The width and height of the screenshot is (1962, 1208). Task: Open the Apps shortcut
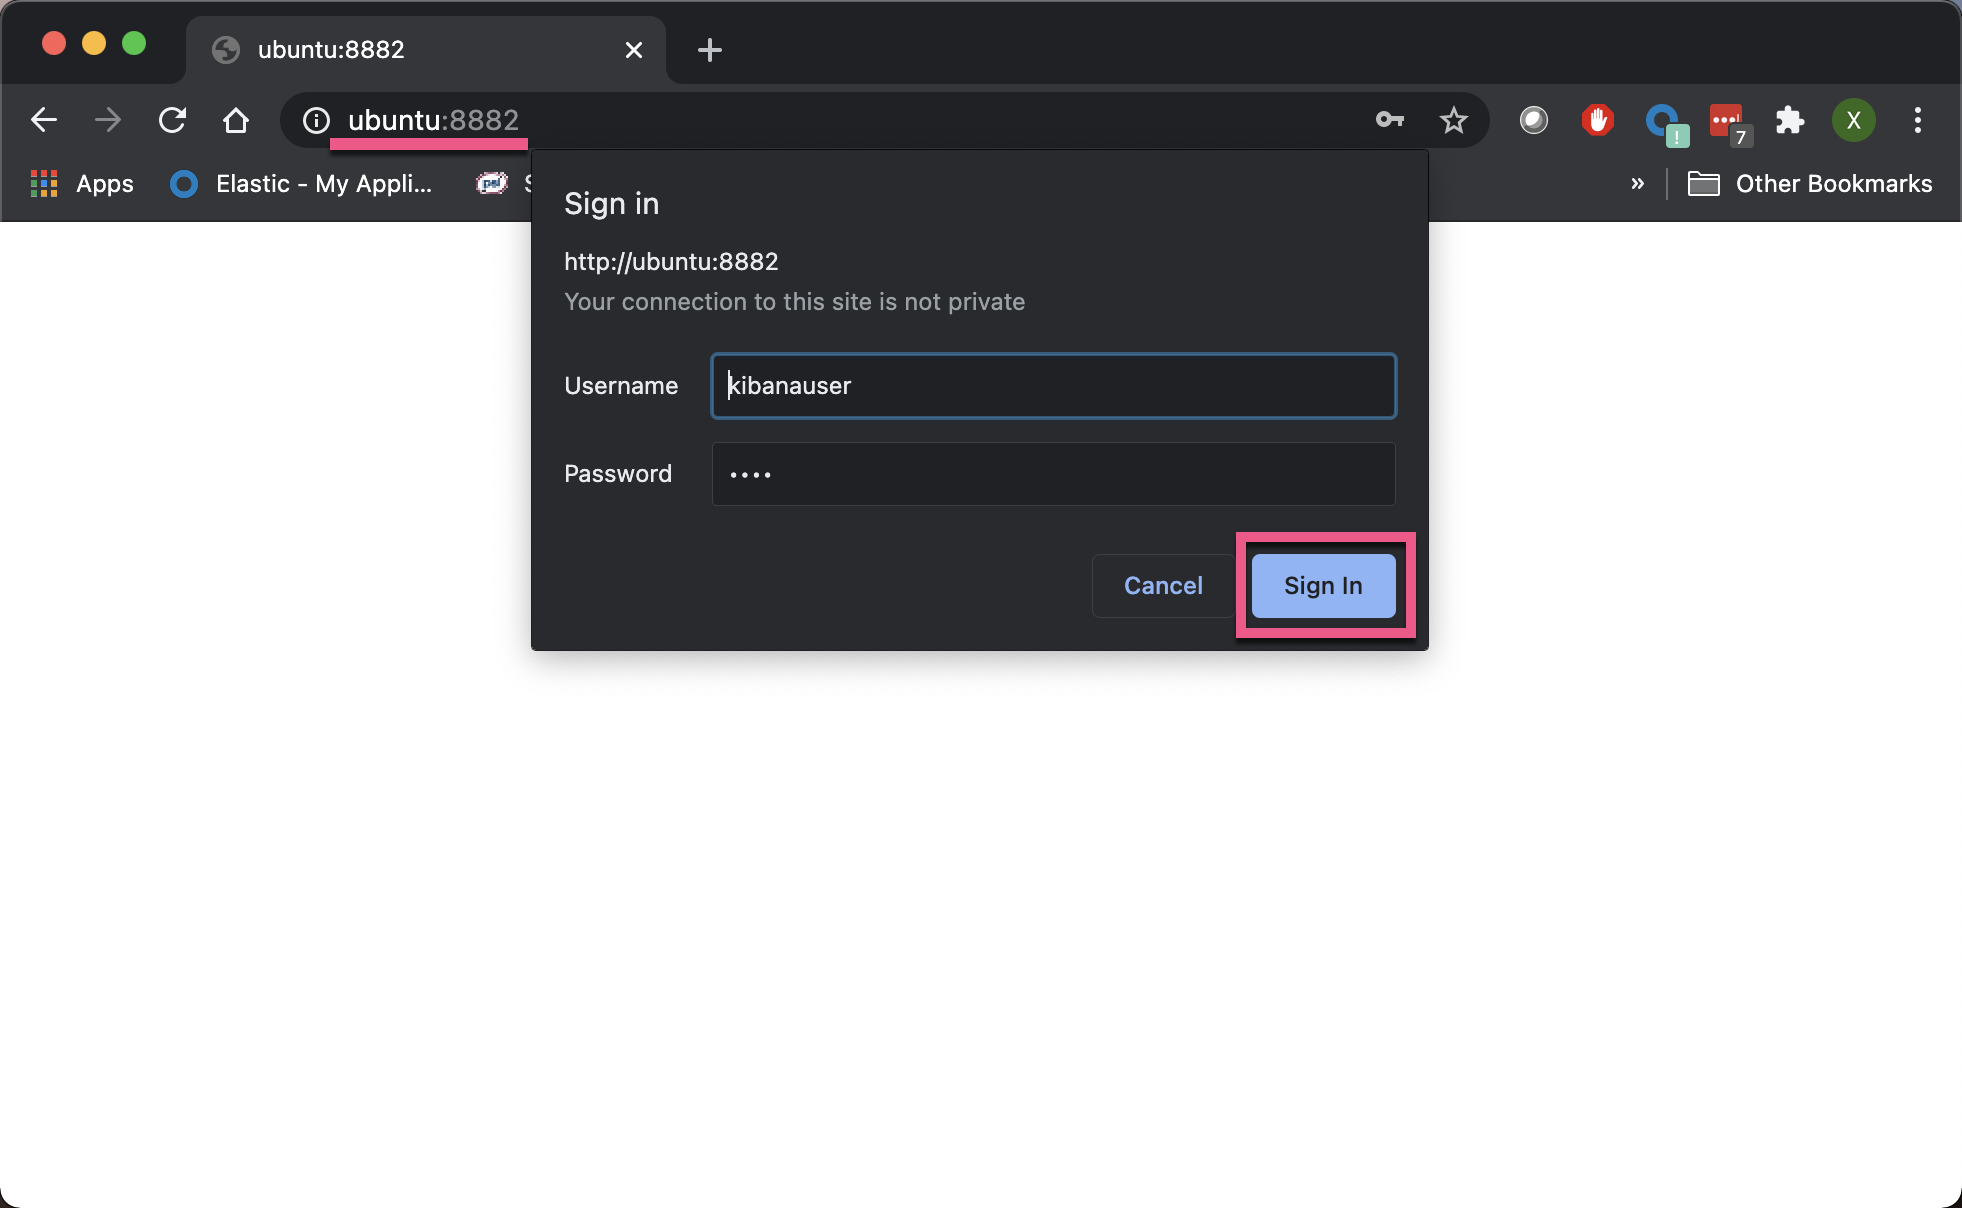(82, 184)
